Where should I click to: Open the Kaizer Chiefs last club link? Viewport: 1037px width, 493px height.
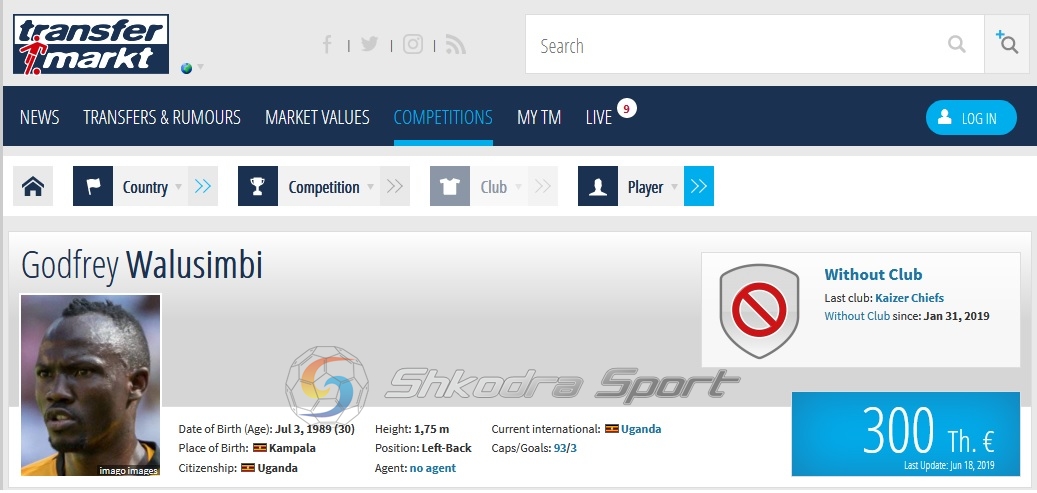click(x=909, y=298)
